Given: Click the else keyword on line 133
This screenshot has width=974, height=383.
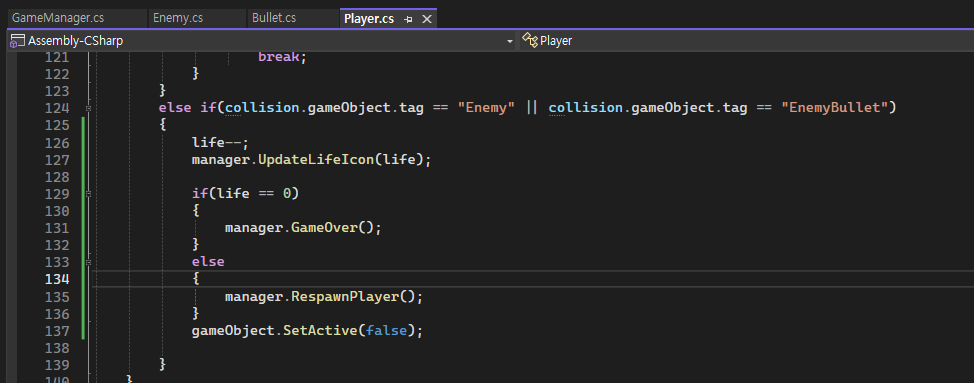Looking at the screenshot, I should [x=208, y=262].
